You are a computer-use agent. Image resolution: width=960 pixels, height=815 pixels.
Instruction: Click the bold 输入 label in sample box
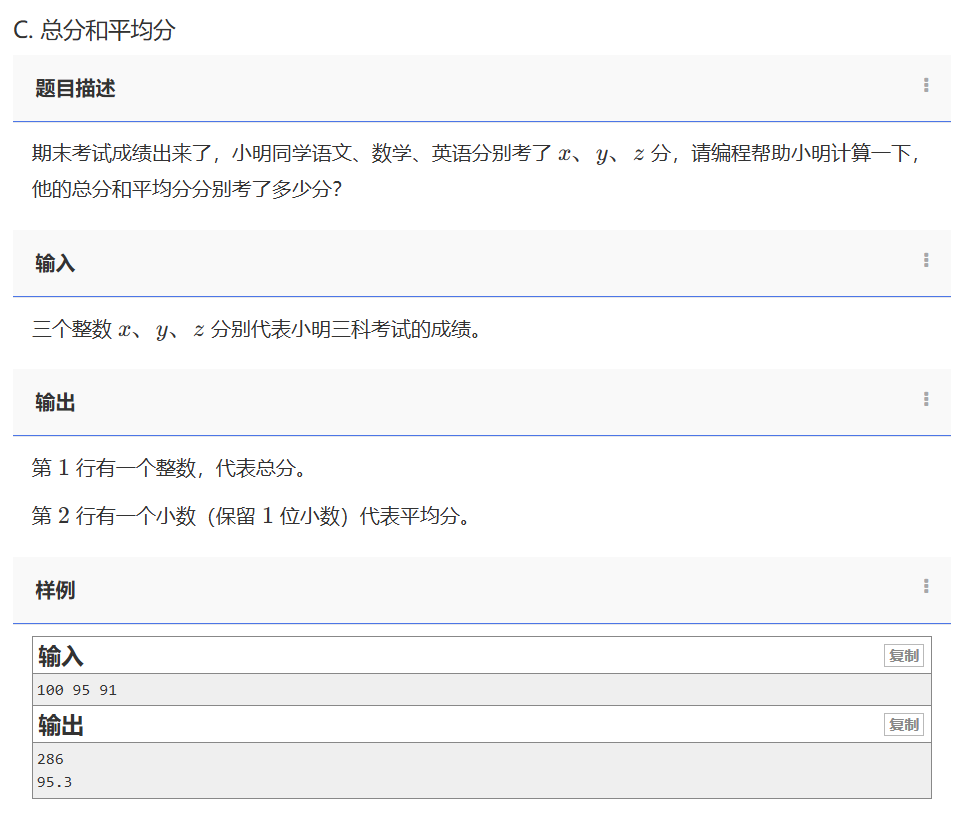tap(61, 657)
